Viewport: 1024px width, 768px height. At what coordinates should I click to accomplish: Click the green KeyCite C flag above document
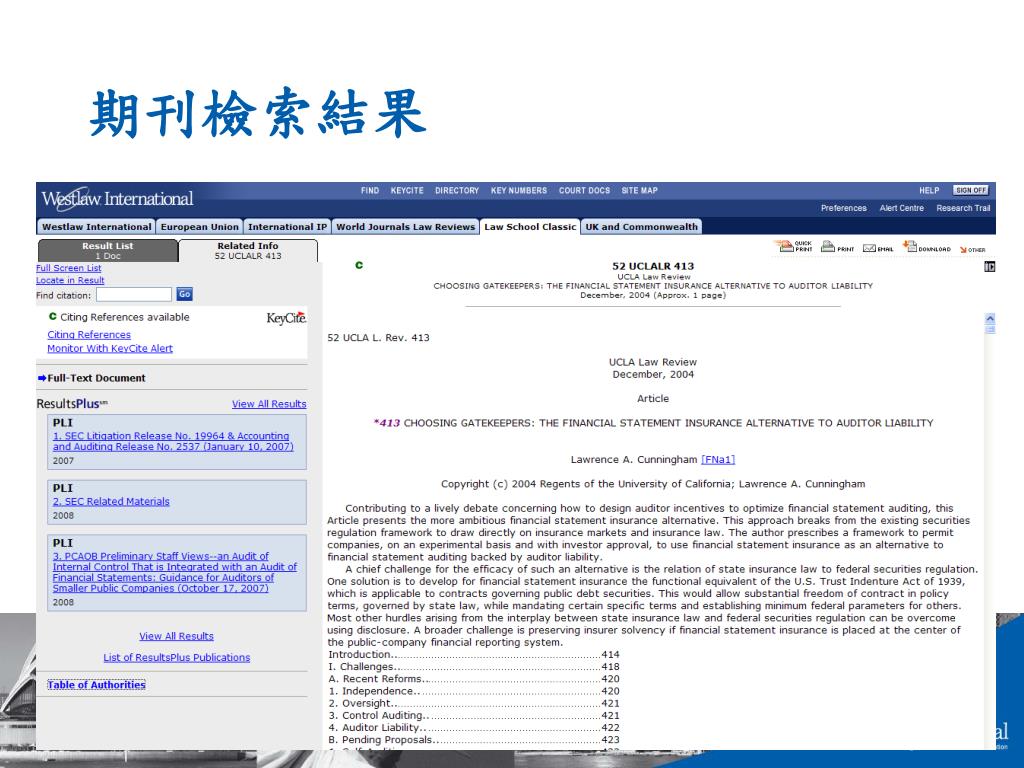point(359,265)
